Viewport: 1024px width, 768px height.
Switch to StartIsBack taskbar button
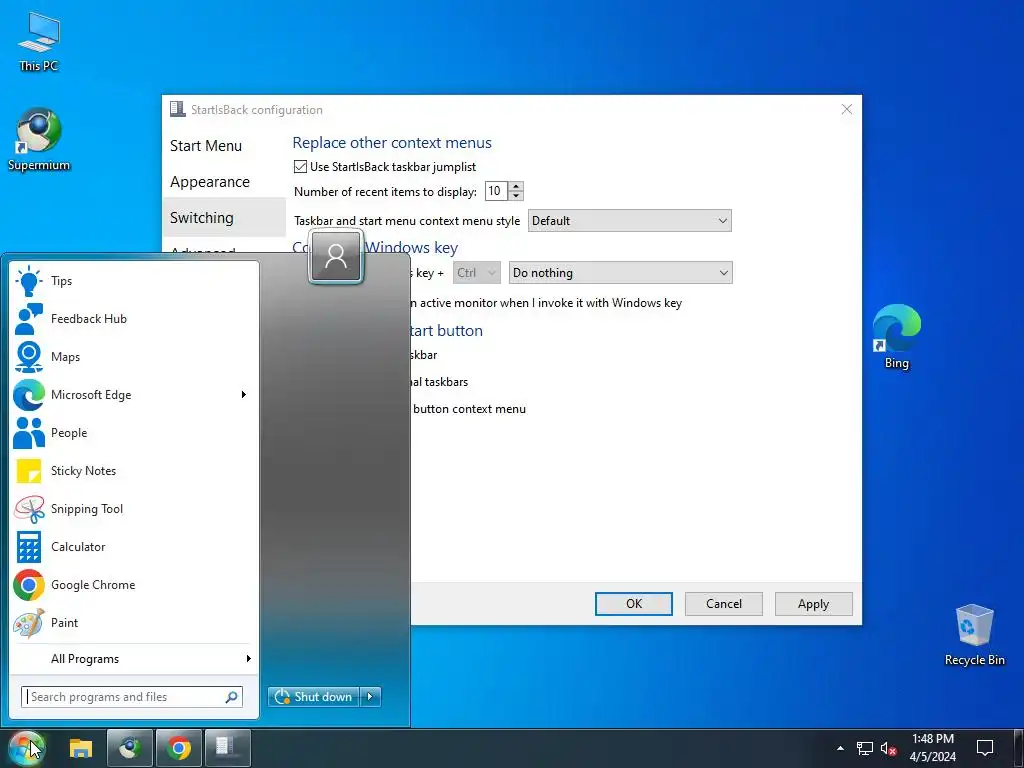click(x=228, y=748)
